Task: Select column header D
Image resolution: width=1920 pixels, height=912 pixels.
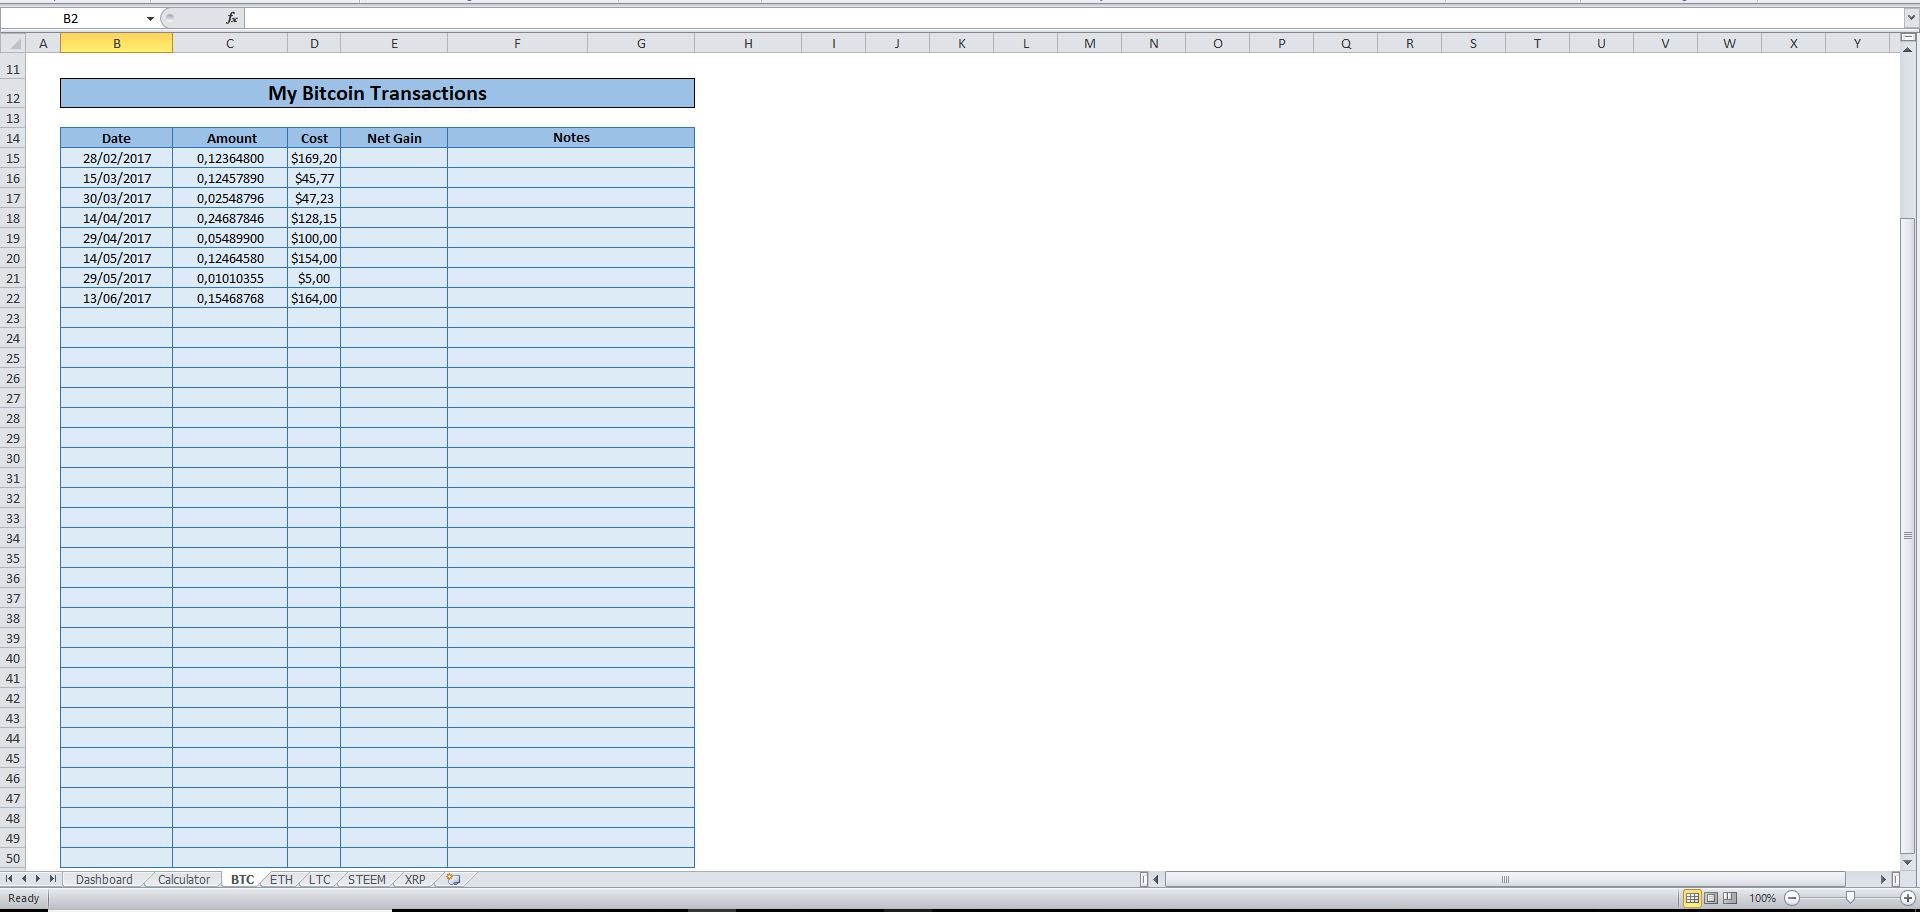Action: point(314,43)
